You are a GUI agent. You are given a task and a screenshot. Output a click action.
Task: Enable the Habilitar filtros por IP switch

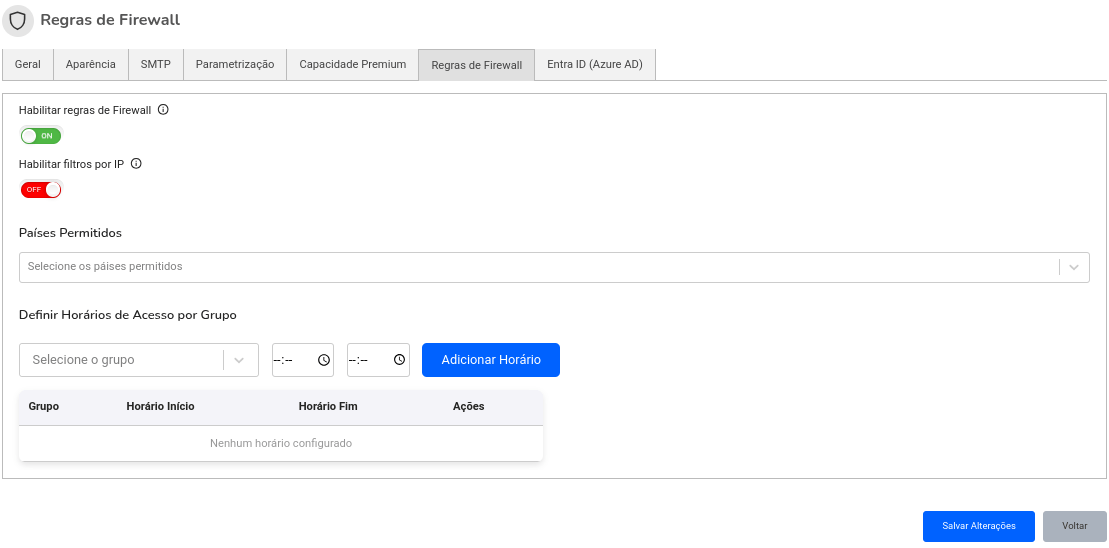click(41, 189)
